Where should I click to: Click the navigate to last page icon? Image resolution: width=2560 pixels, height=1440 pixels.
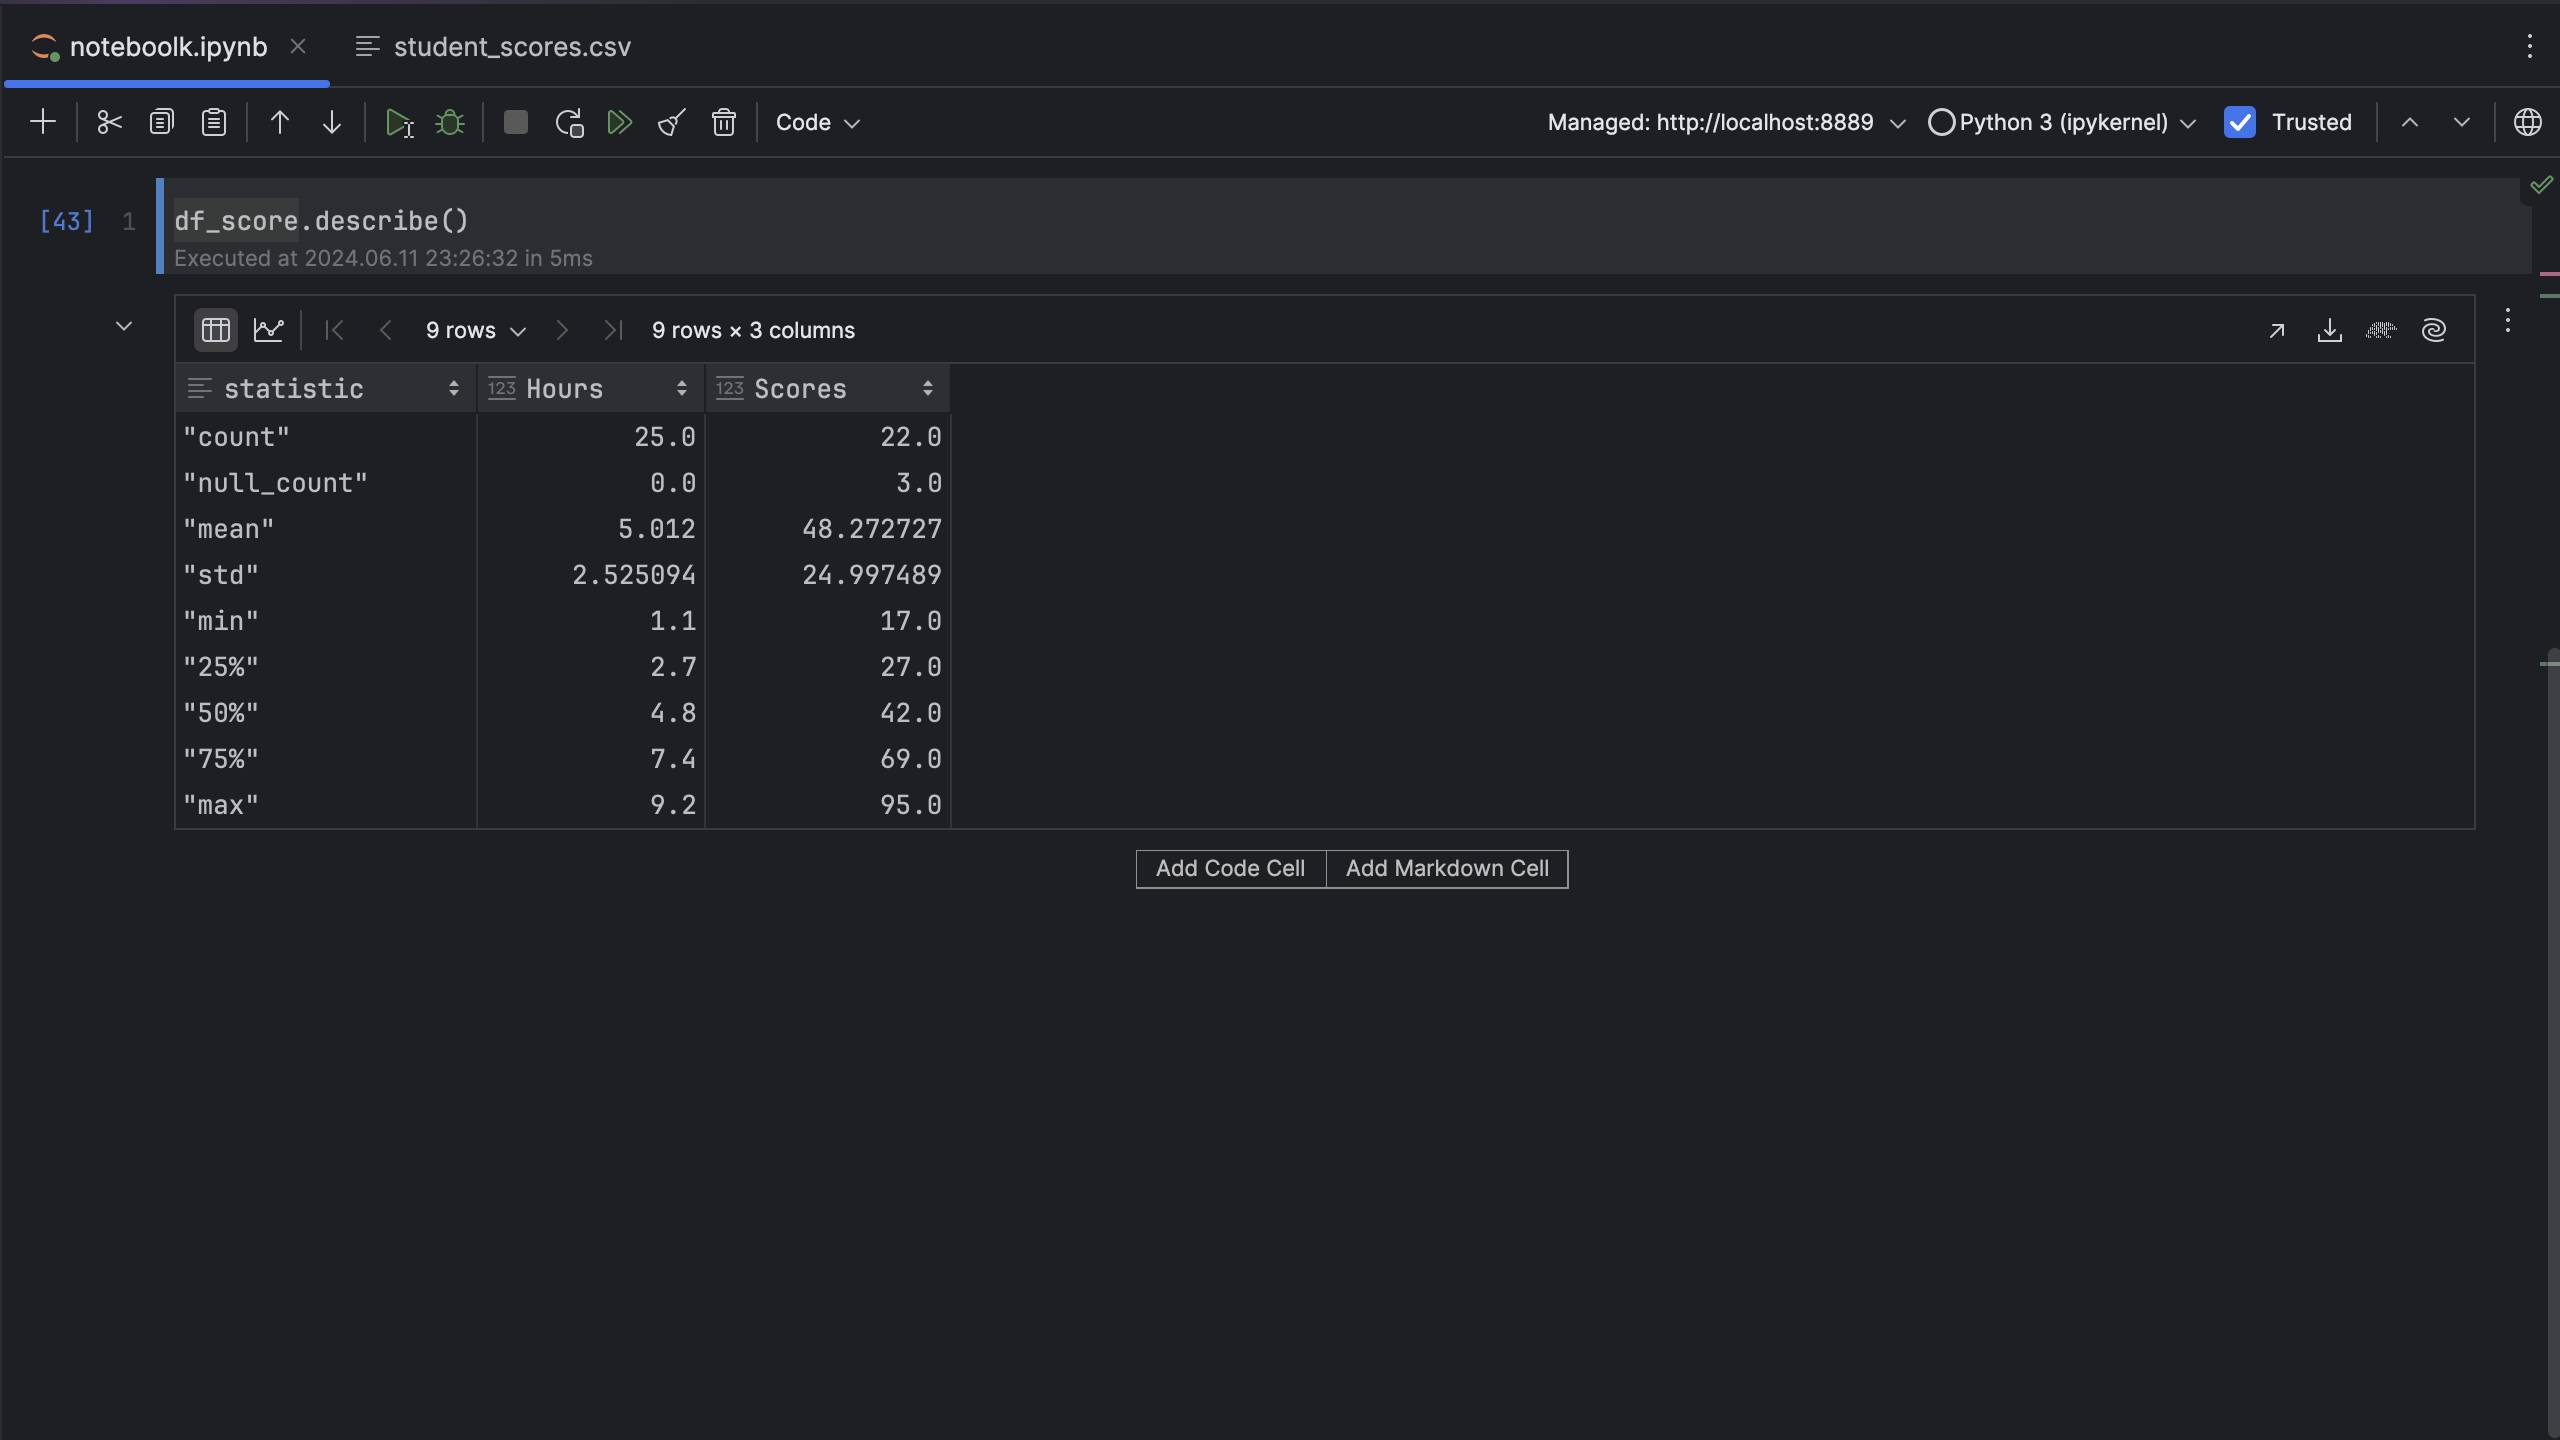(x=614, y=329)
